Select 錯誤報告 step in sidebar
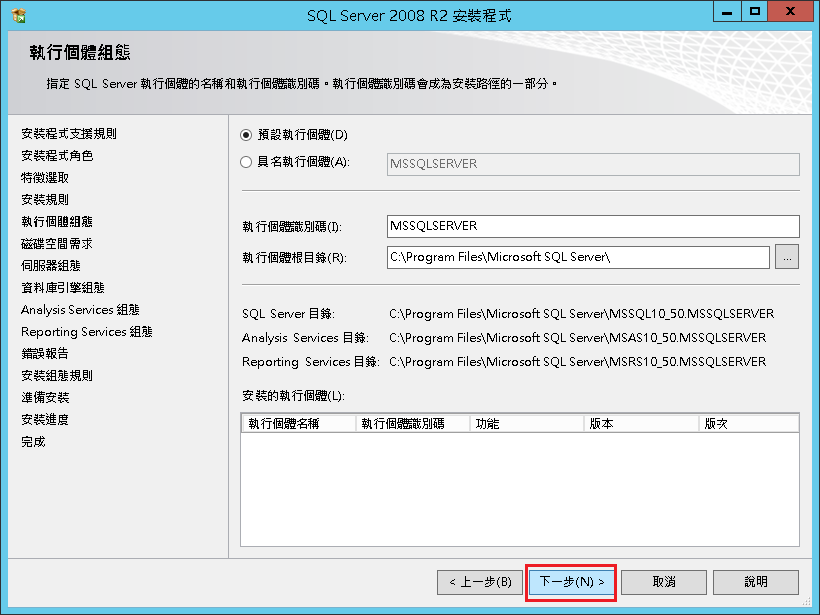The height and width of the screenshot is (615, 820). click(x=45, y=354)
